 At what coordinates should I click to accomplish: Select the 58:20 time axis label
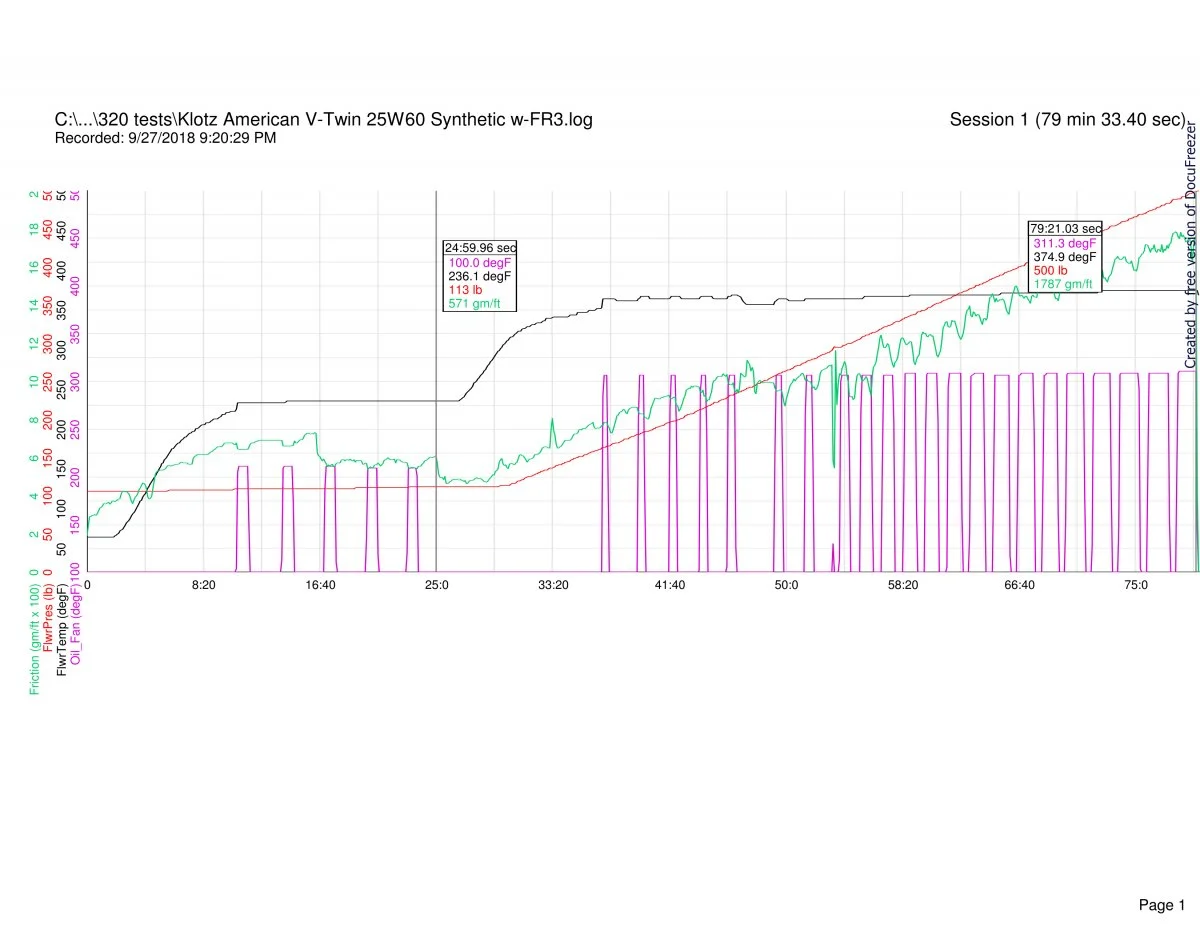pyautogui.click(x=902, y=585)
